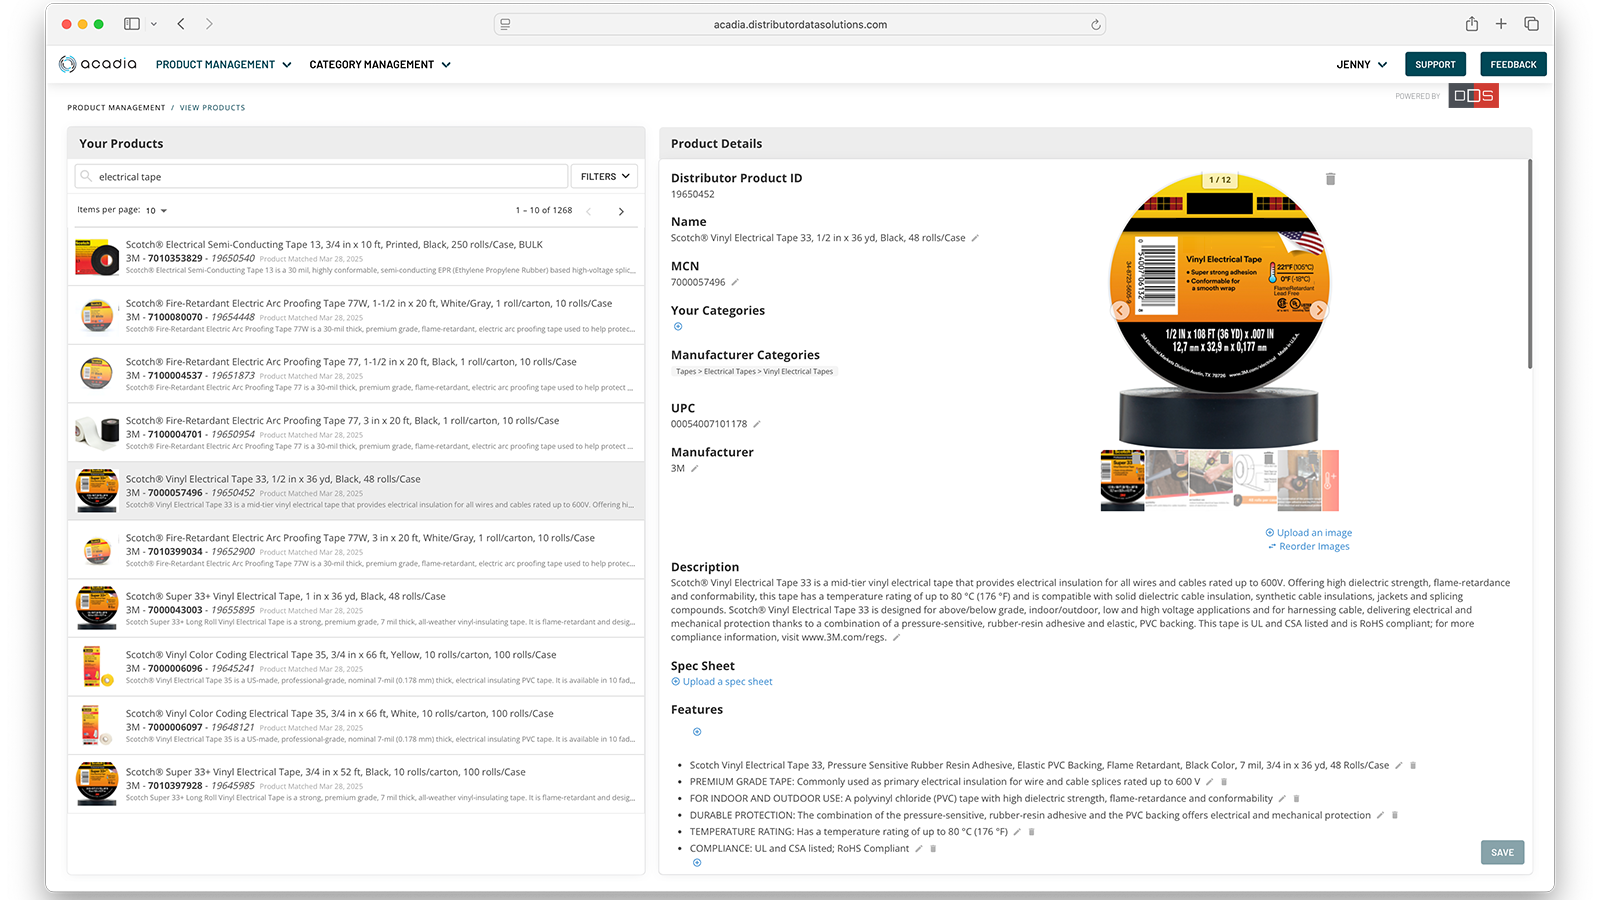
Task: Click the acadia logo in the header
Action: (x=98, y=63)
